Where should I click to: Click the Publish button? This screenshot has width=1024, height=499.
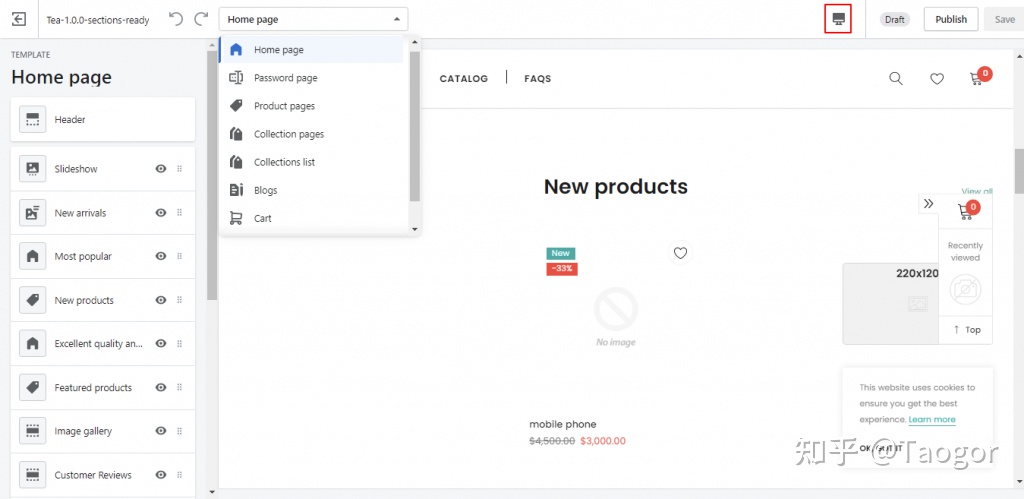click(x=950, y=19)
